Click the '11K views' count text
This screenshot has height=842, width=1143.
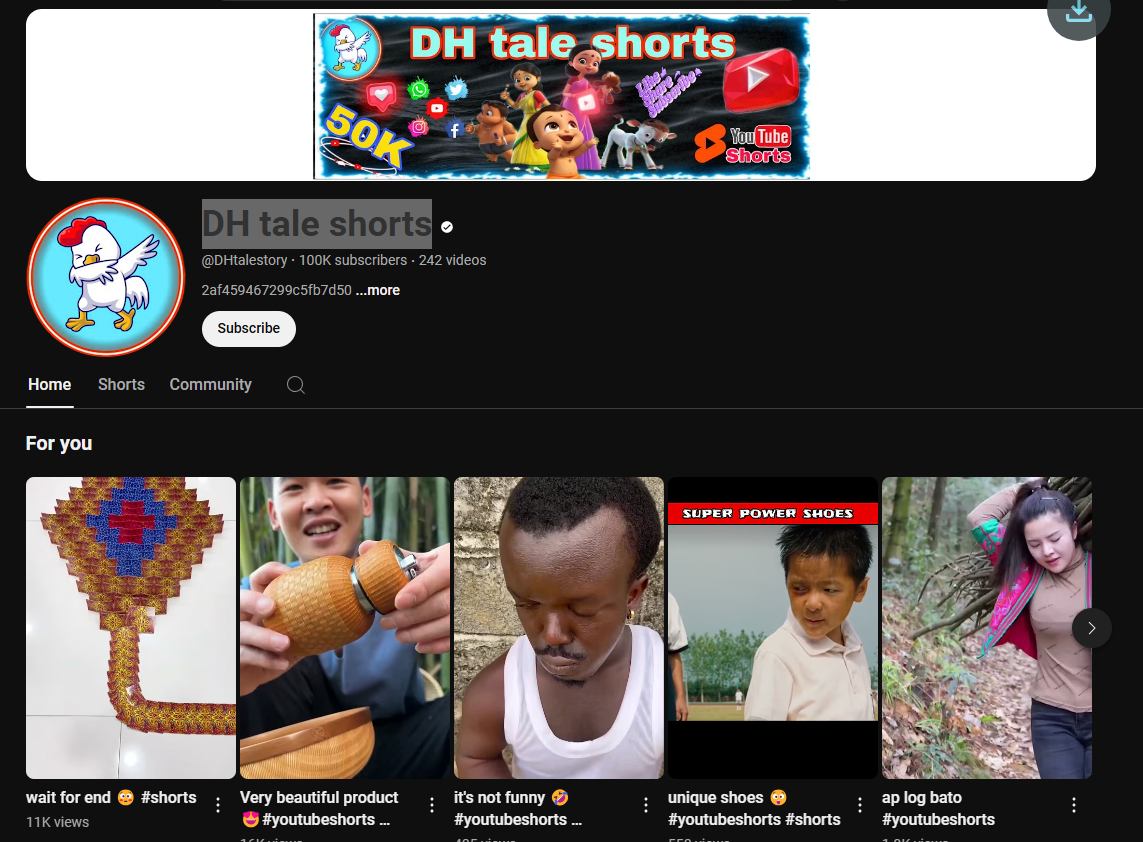coord(58,822)
